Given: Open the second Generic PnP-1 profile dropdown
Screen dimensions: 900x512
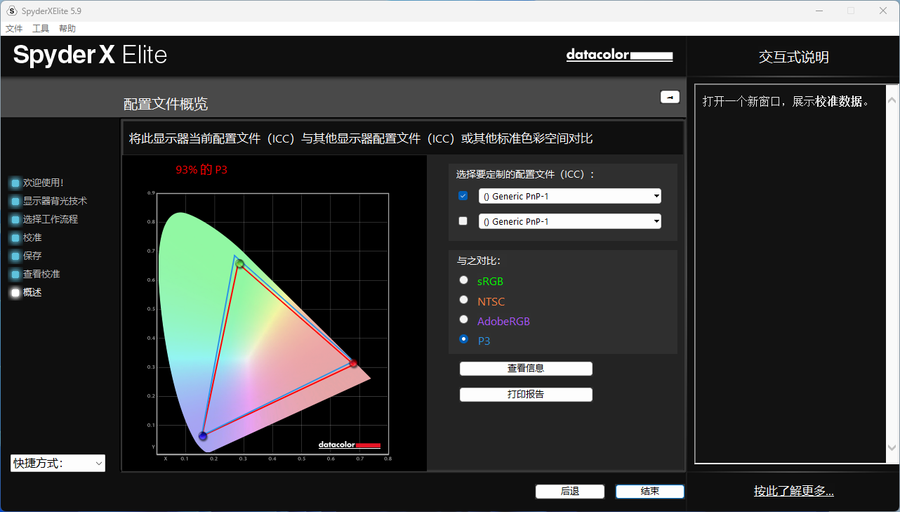Looking at the screenshot, I should 570,221.
